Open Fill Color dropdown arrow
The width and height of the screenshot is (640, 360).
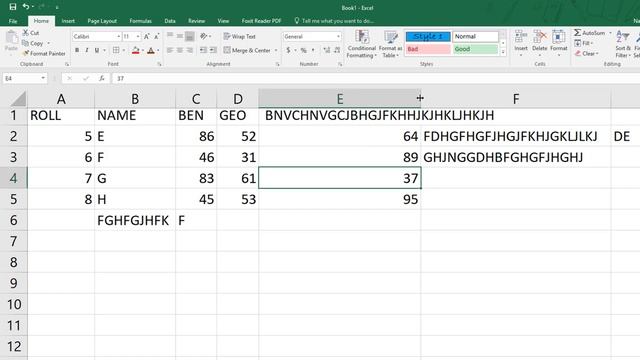point(142,50)
